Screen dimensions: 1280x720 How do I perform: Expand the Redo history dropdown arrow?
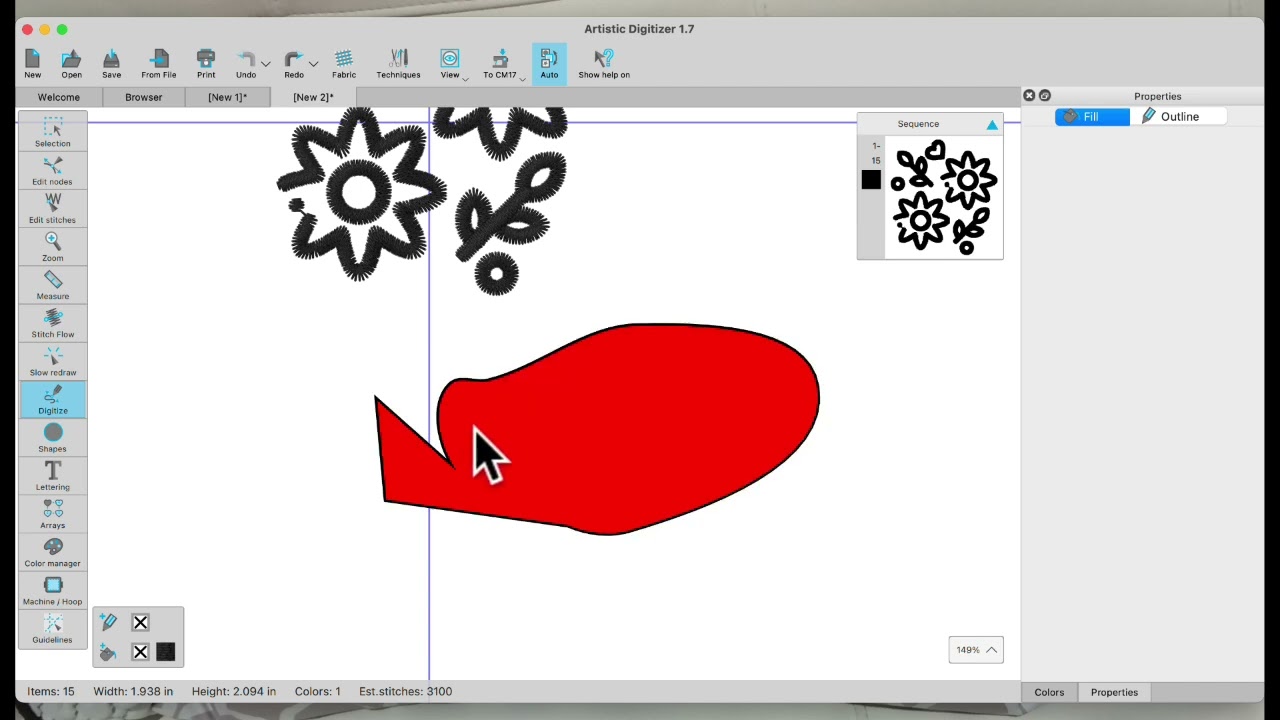coord(313,64)
